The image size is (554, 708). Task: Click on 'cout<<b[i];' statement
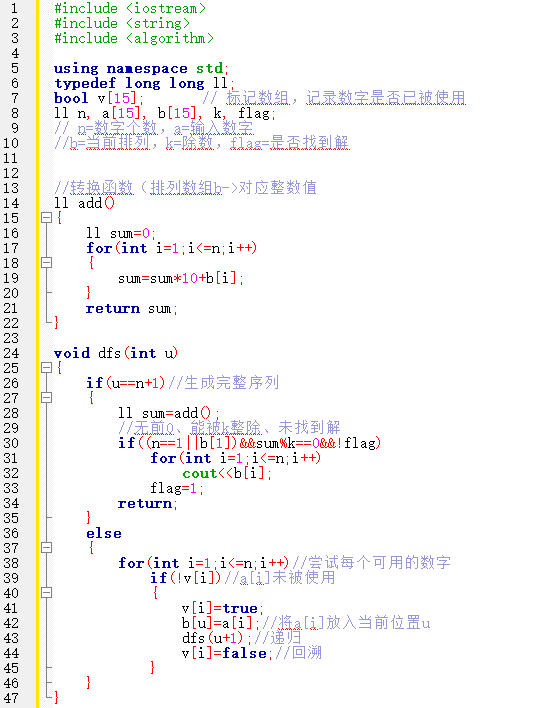click(227, 473)
